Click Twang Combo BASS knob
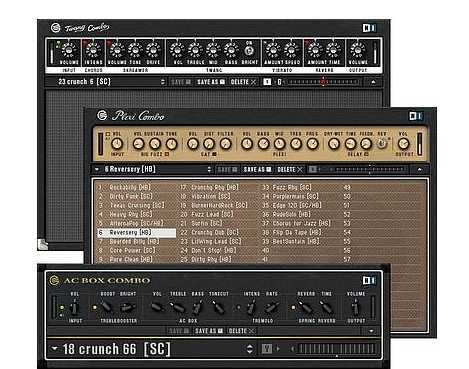 [231, 50]
